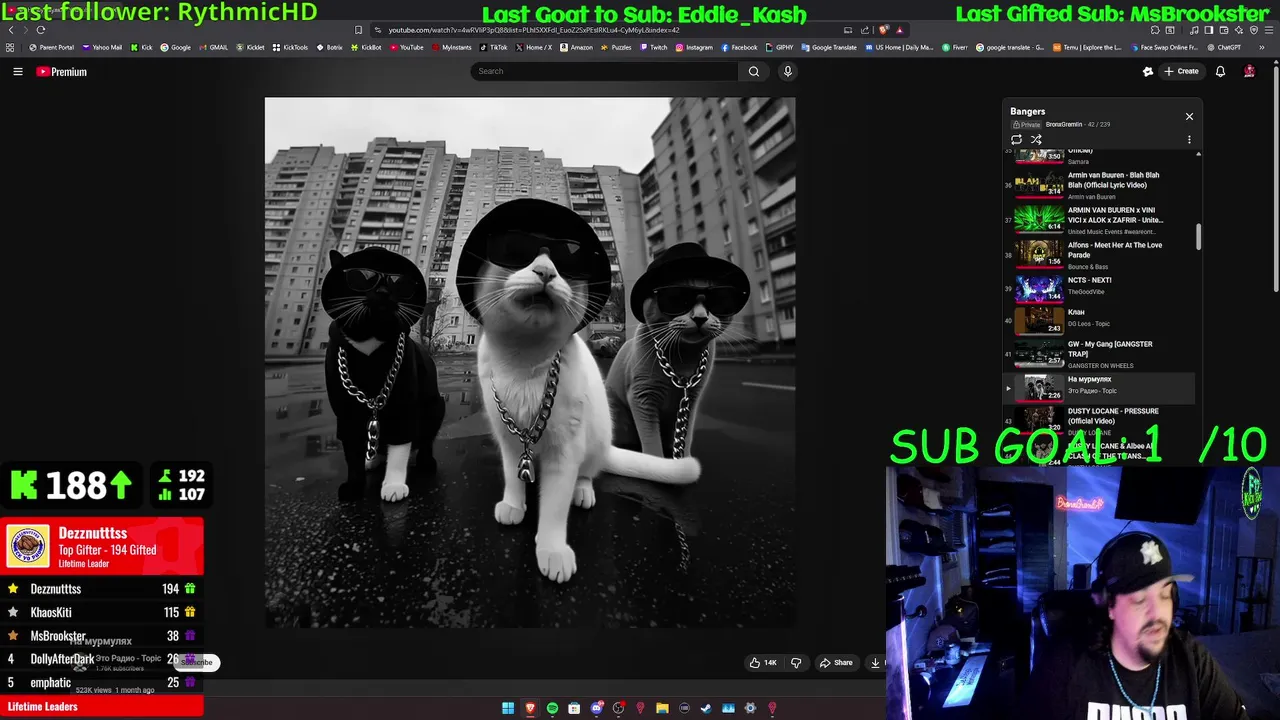1280x720 pixels.
Task: Reload the page with refresh icon
Action: tap(41, 30)
